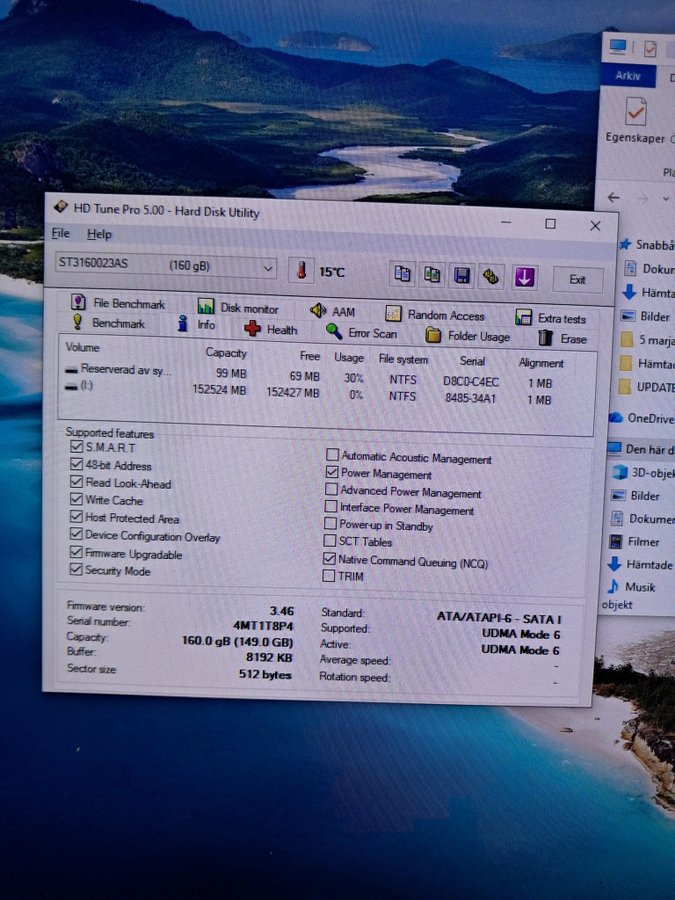
Task: Click the copy to clipboard toolbar icon
Action: 403,274
